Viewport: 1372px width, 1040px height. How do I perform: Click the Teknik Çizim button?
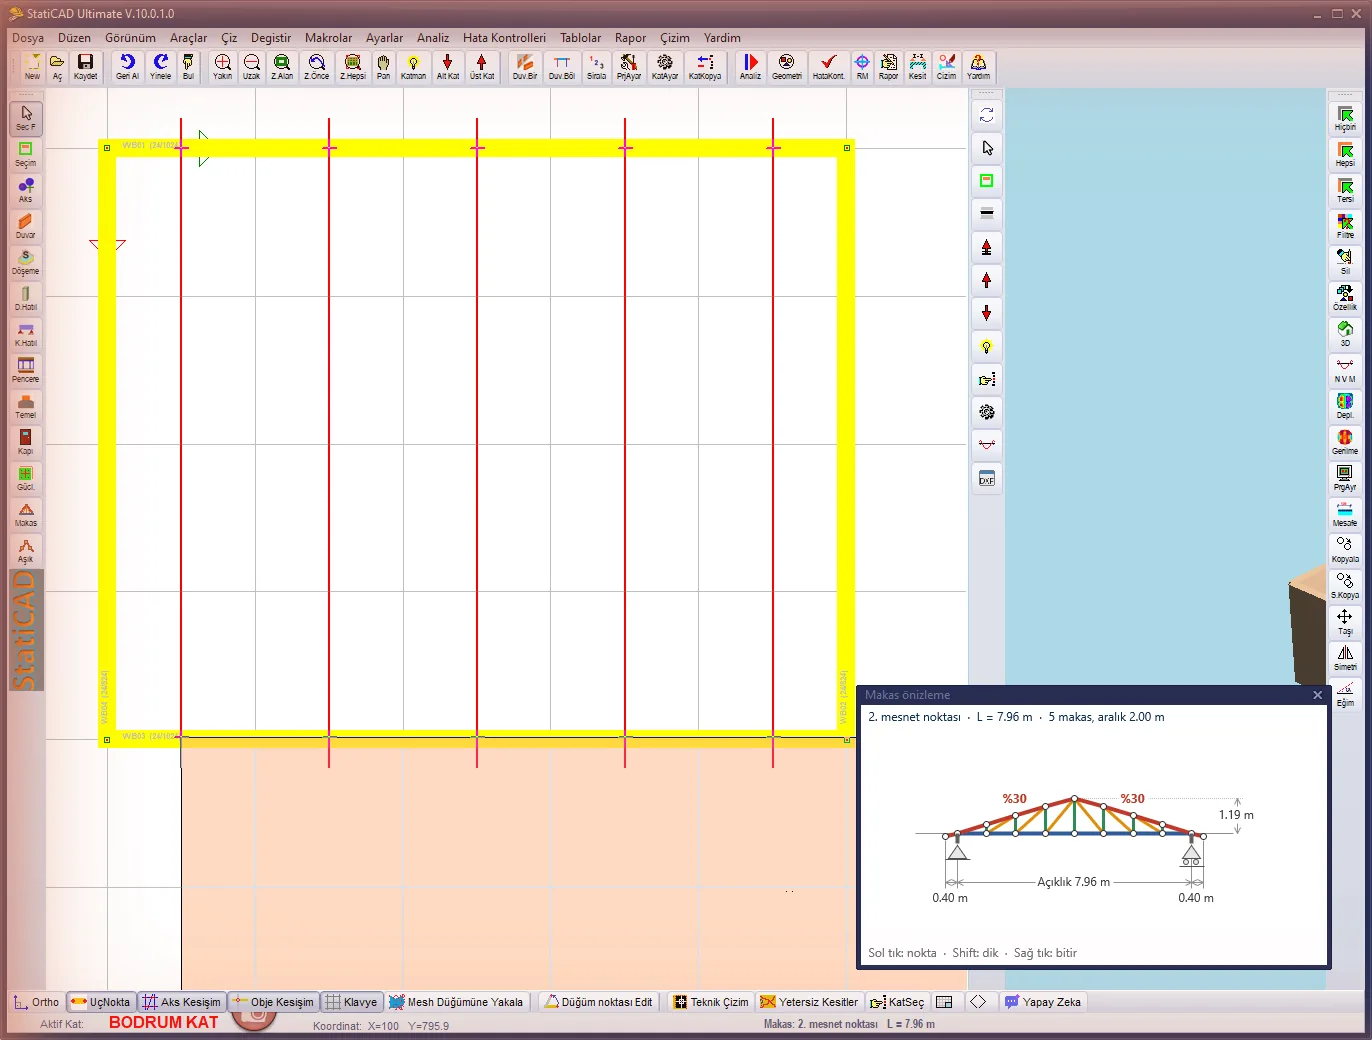(x=711, y=1002)
